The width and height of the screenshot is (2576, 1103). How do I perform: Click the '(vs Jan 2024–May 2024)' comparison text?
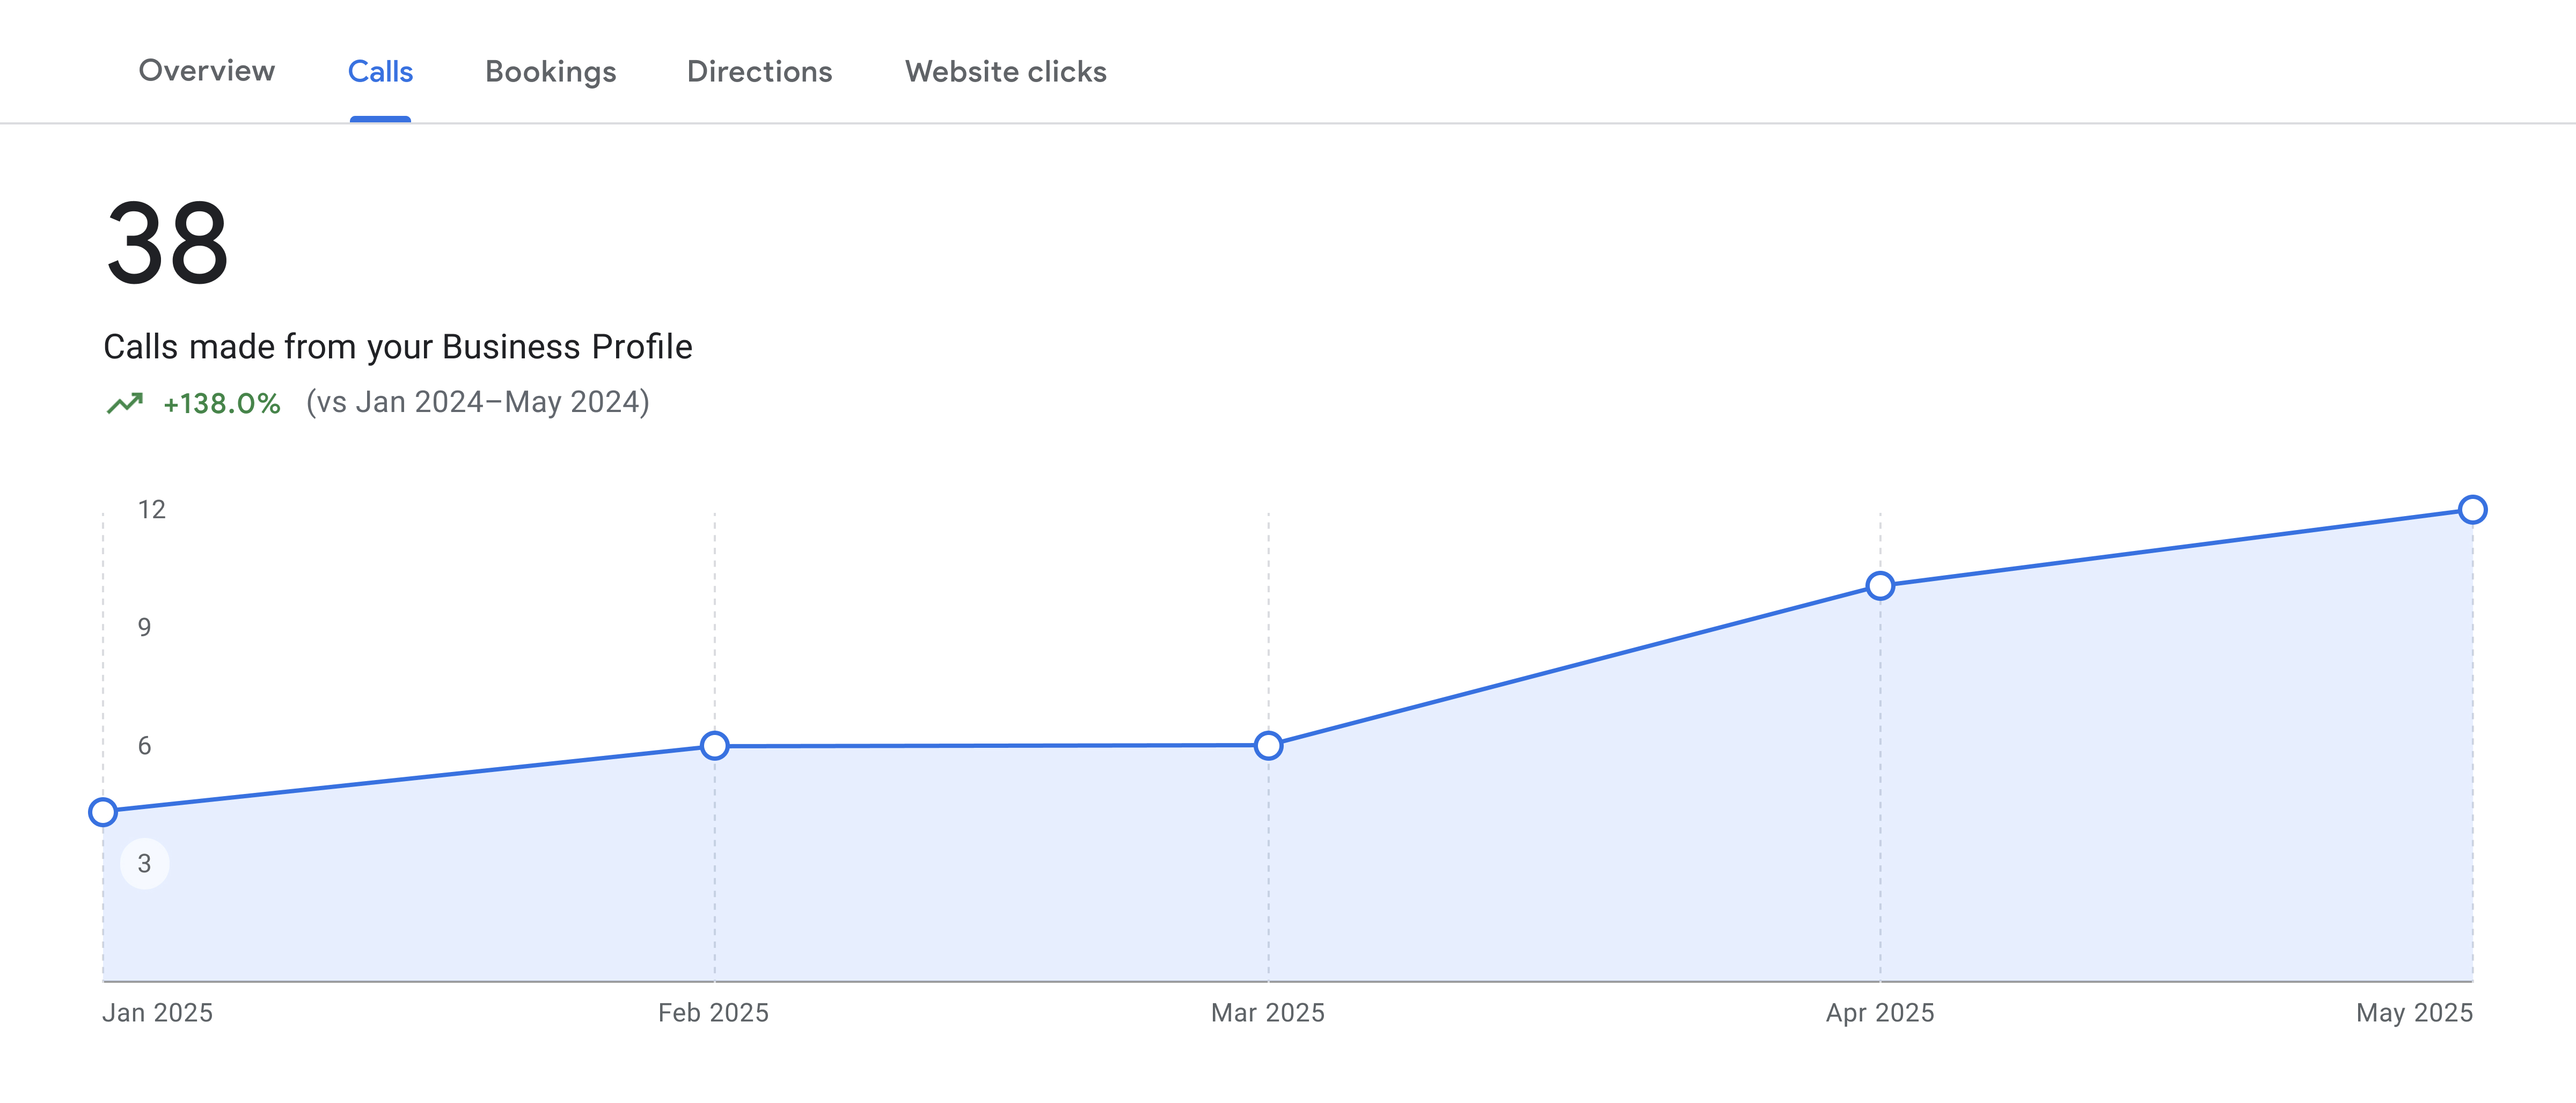tap(478, 402)
